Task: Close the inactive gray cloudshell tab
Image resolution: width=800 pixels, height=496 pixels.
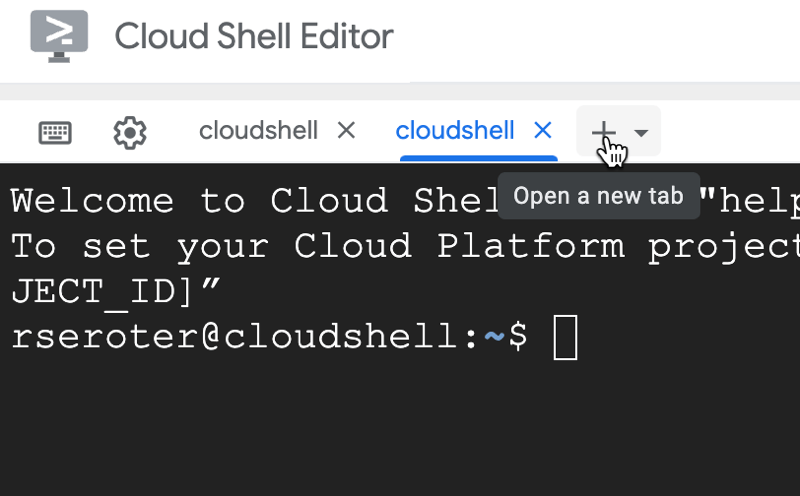Action: click(346, 130)
